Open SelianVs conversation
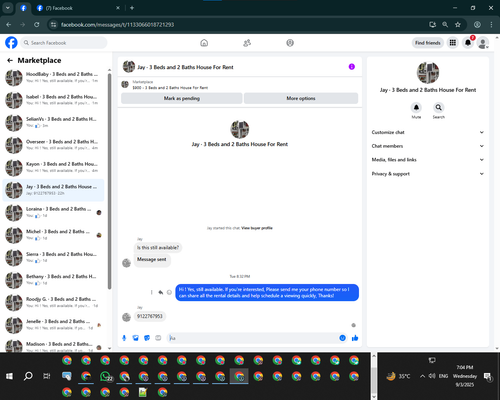Image resolution: width=500 pixels, height=400 pixels. pyautogui.click(x=53, y=122)
